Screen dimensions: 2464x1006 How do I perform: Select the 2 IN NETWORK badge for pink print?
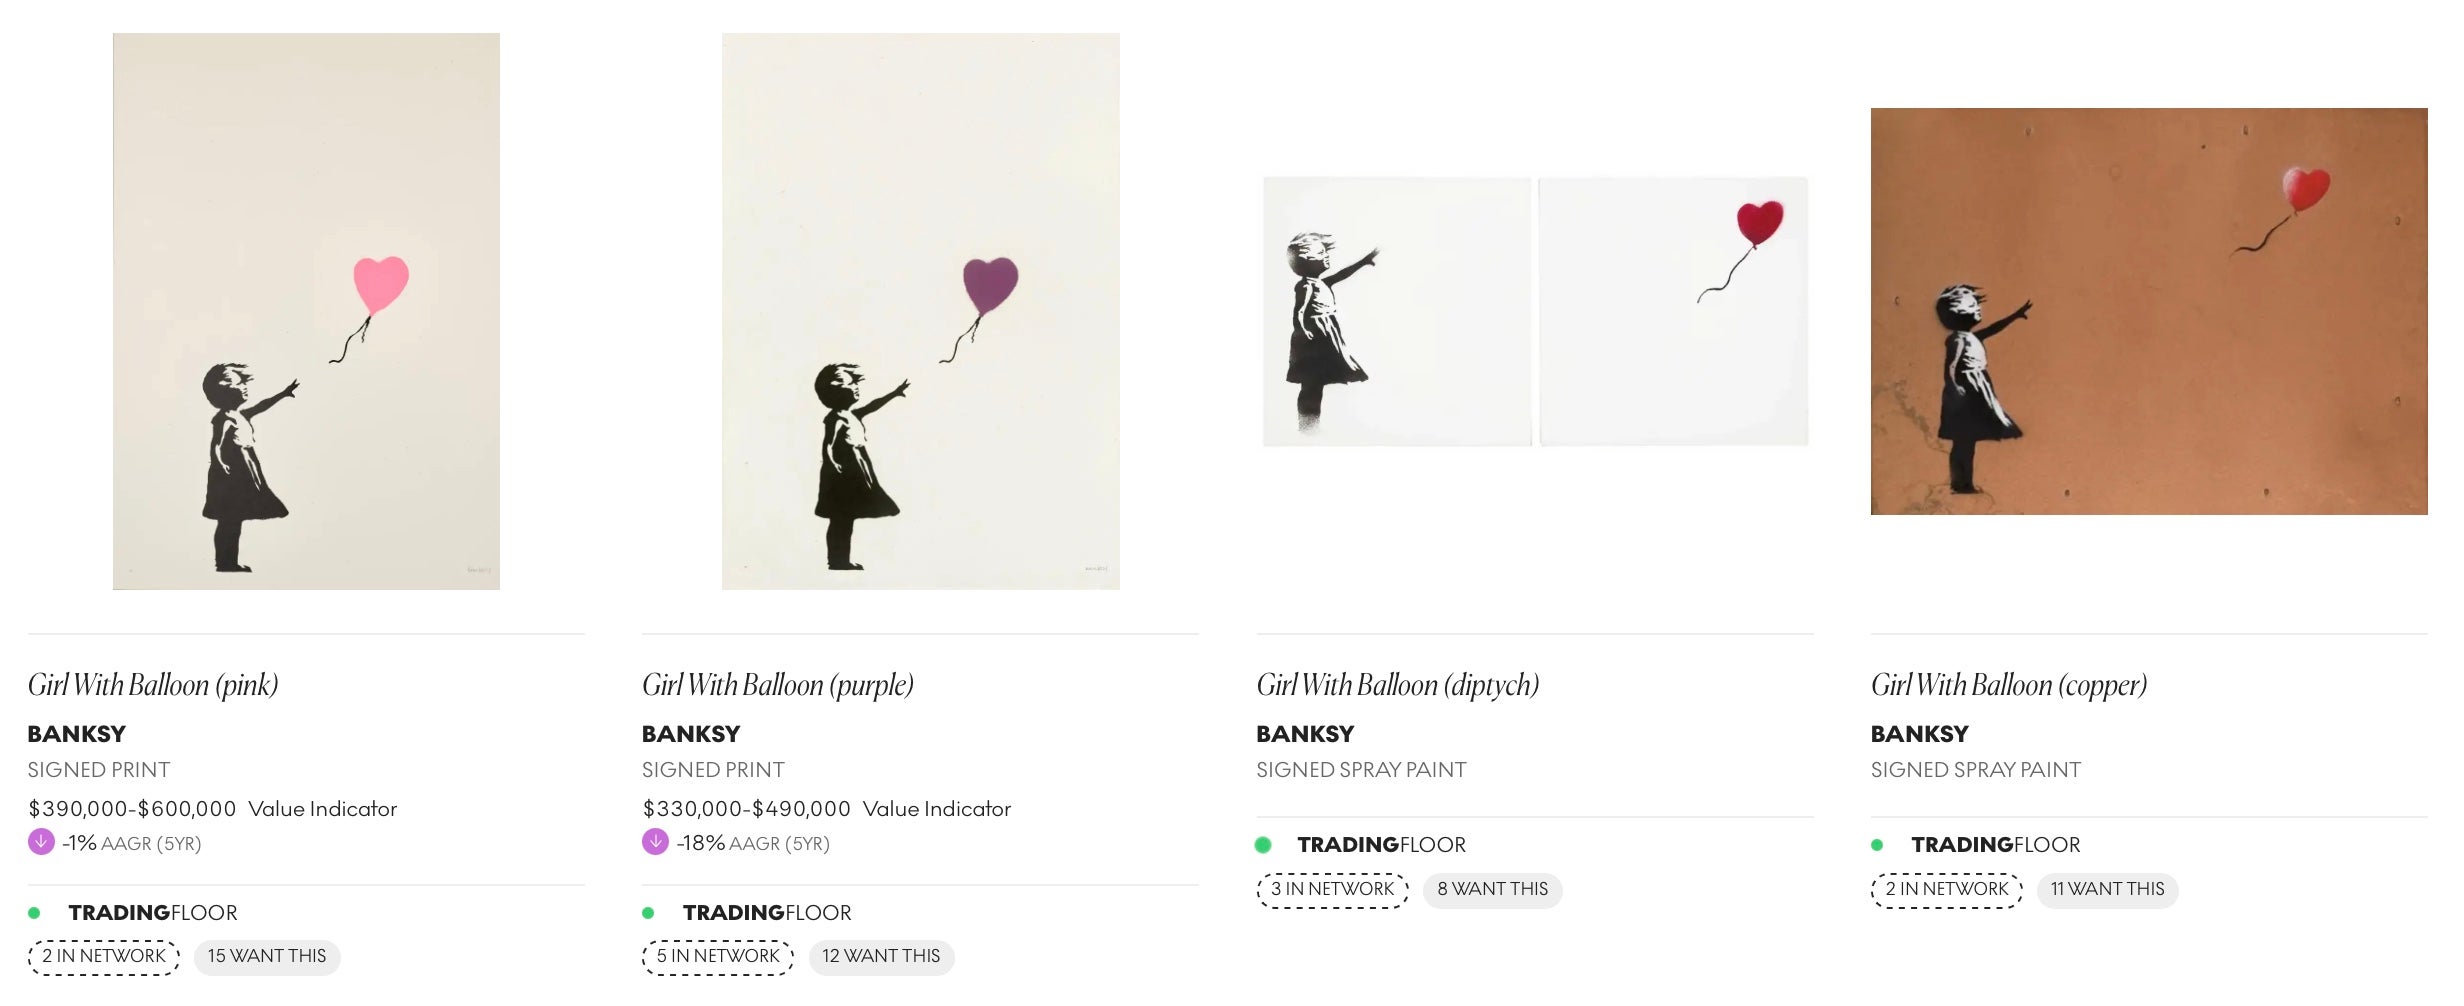[104, 957]
